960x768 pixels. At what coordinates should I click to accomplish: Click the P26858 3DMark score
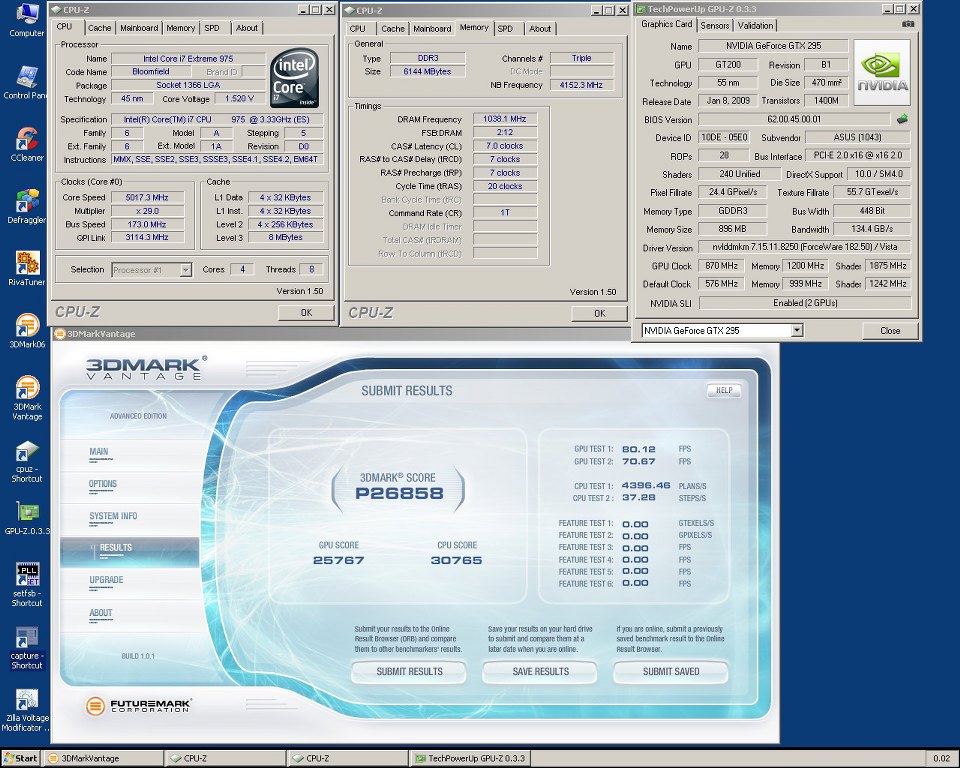pyautogui.click(x=399, y=494)
